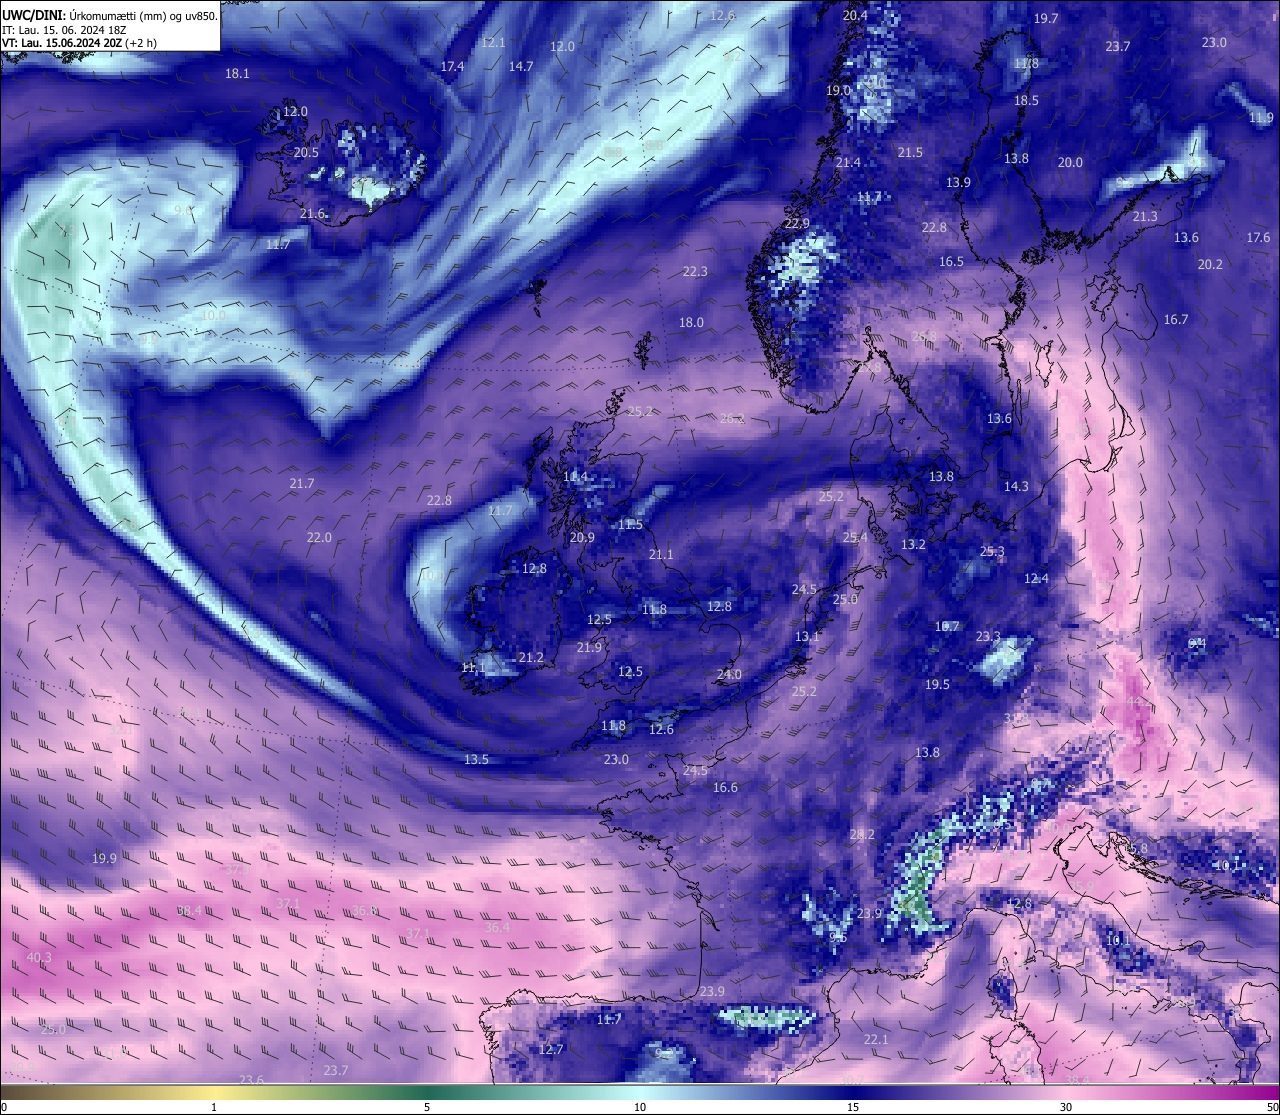Click the 18.1 value on the map
1280x1115 pixels.
click(237, 74)
